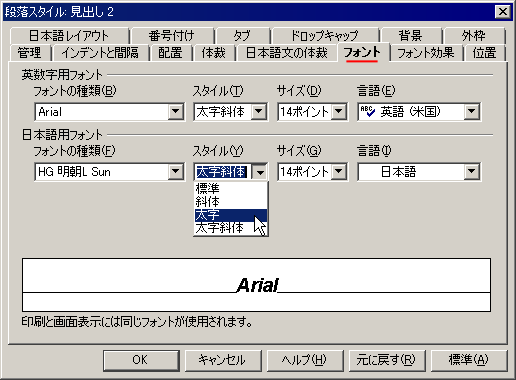Viewport: 516px width, 380px height.
Task: Expand the HG 明朝L Sun font dropdown
Action: 176,172
